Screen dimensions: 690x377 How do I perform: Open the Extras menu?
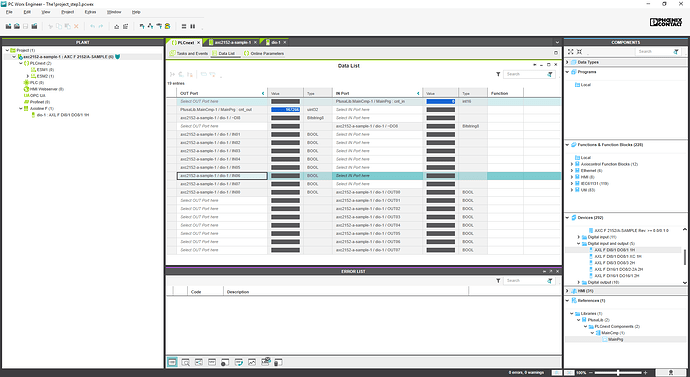pyautogui.click(x=90, y=12)
